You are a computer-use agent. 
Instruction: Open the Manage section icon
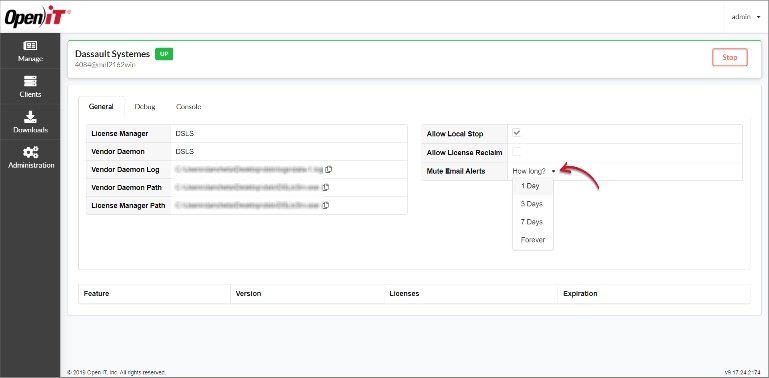tap(30, 46)
